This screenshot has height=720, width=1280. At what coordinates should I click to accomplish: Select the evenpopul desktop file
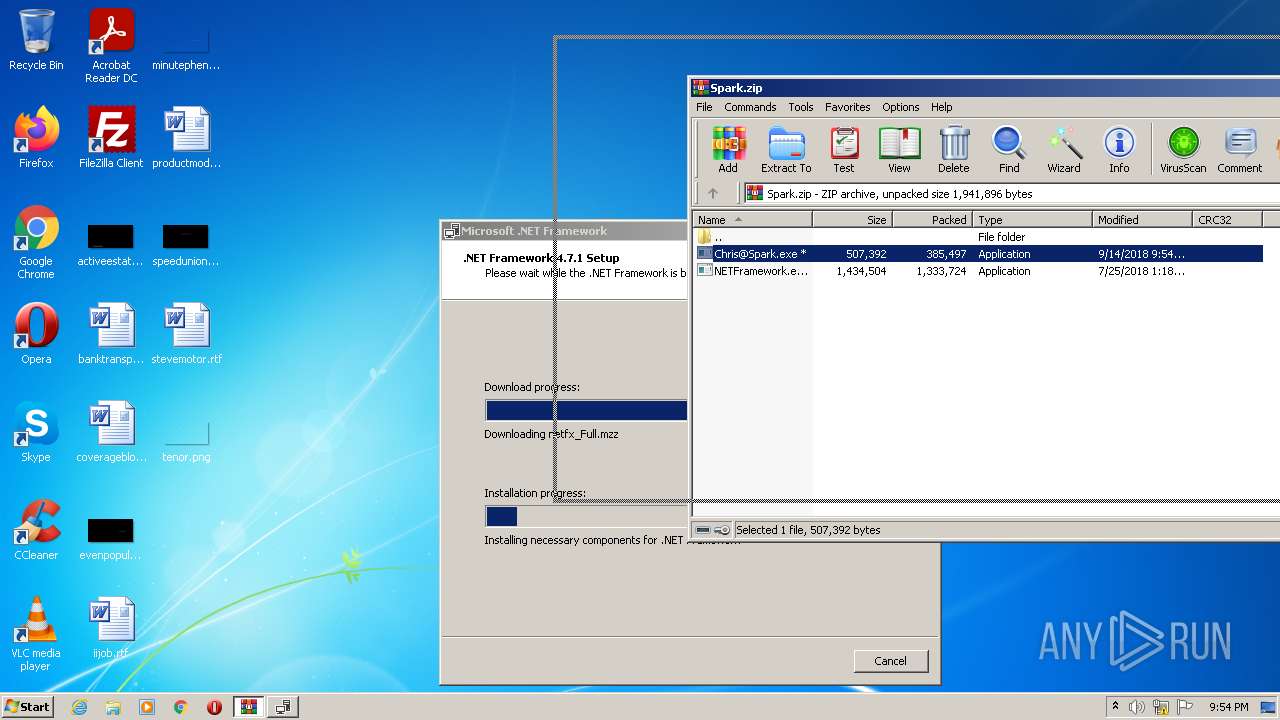(x=111, y=538)
